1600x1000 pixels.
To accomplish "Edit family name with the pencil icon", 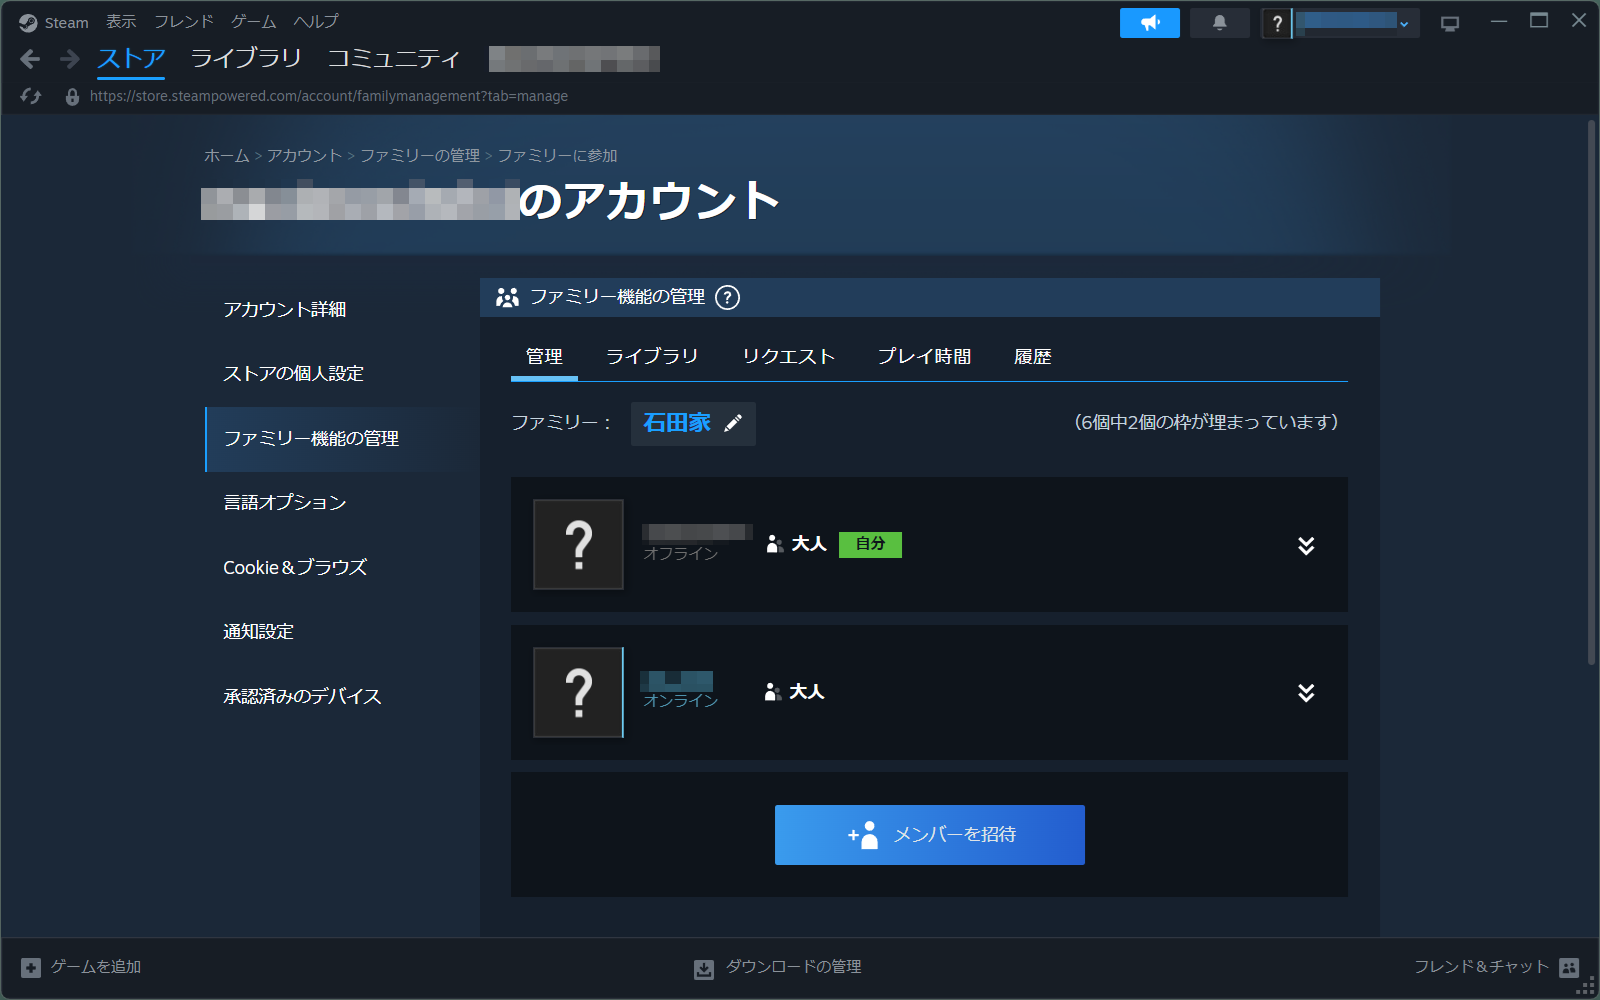I will (734, 423).
